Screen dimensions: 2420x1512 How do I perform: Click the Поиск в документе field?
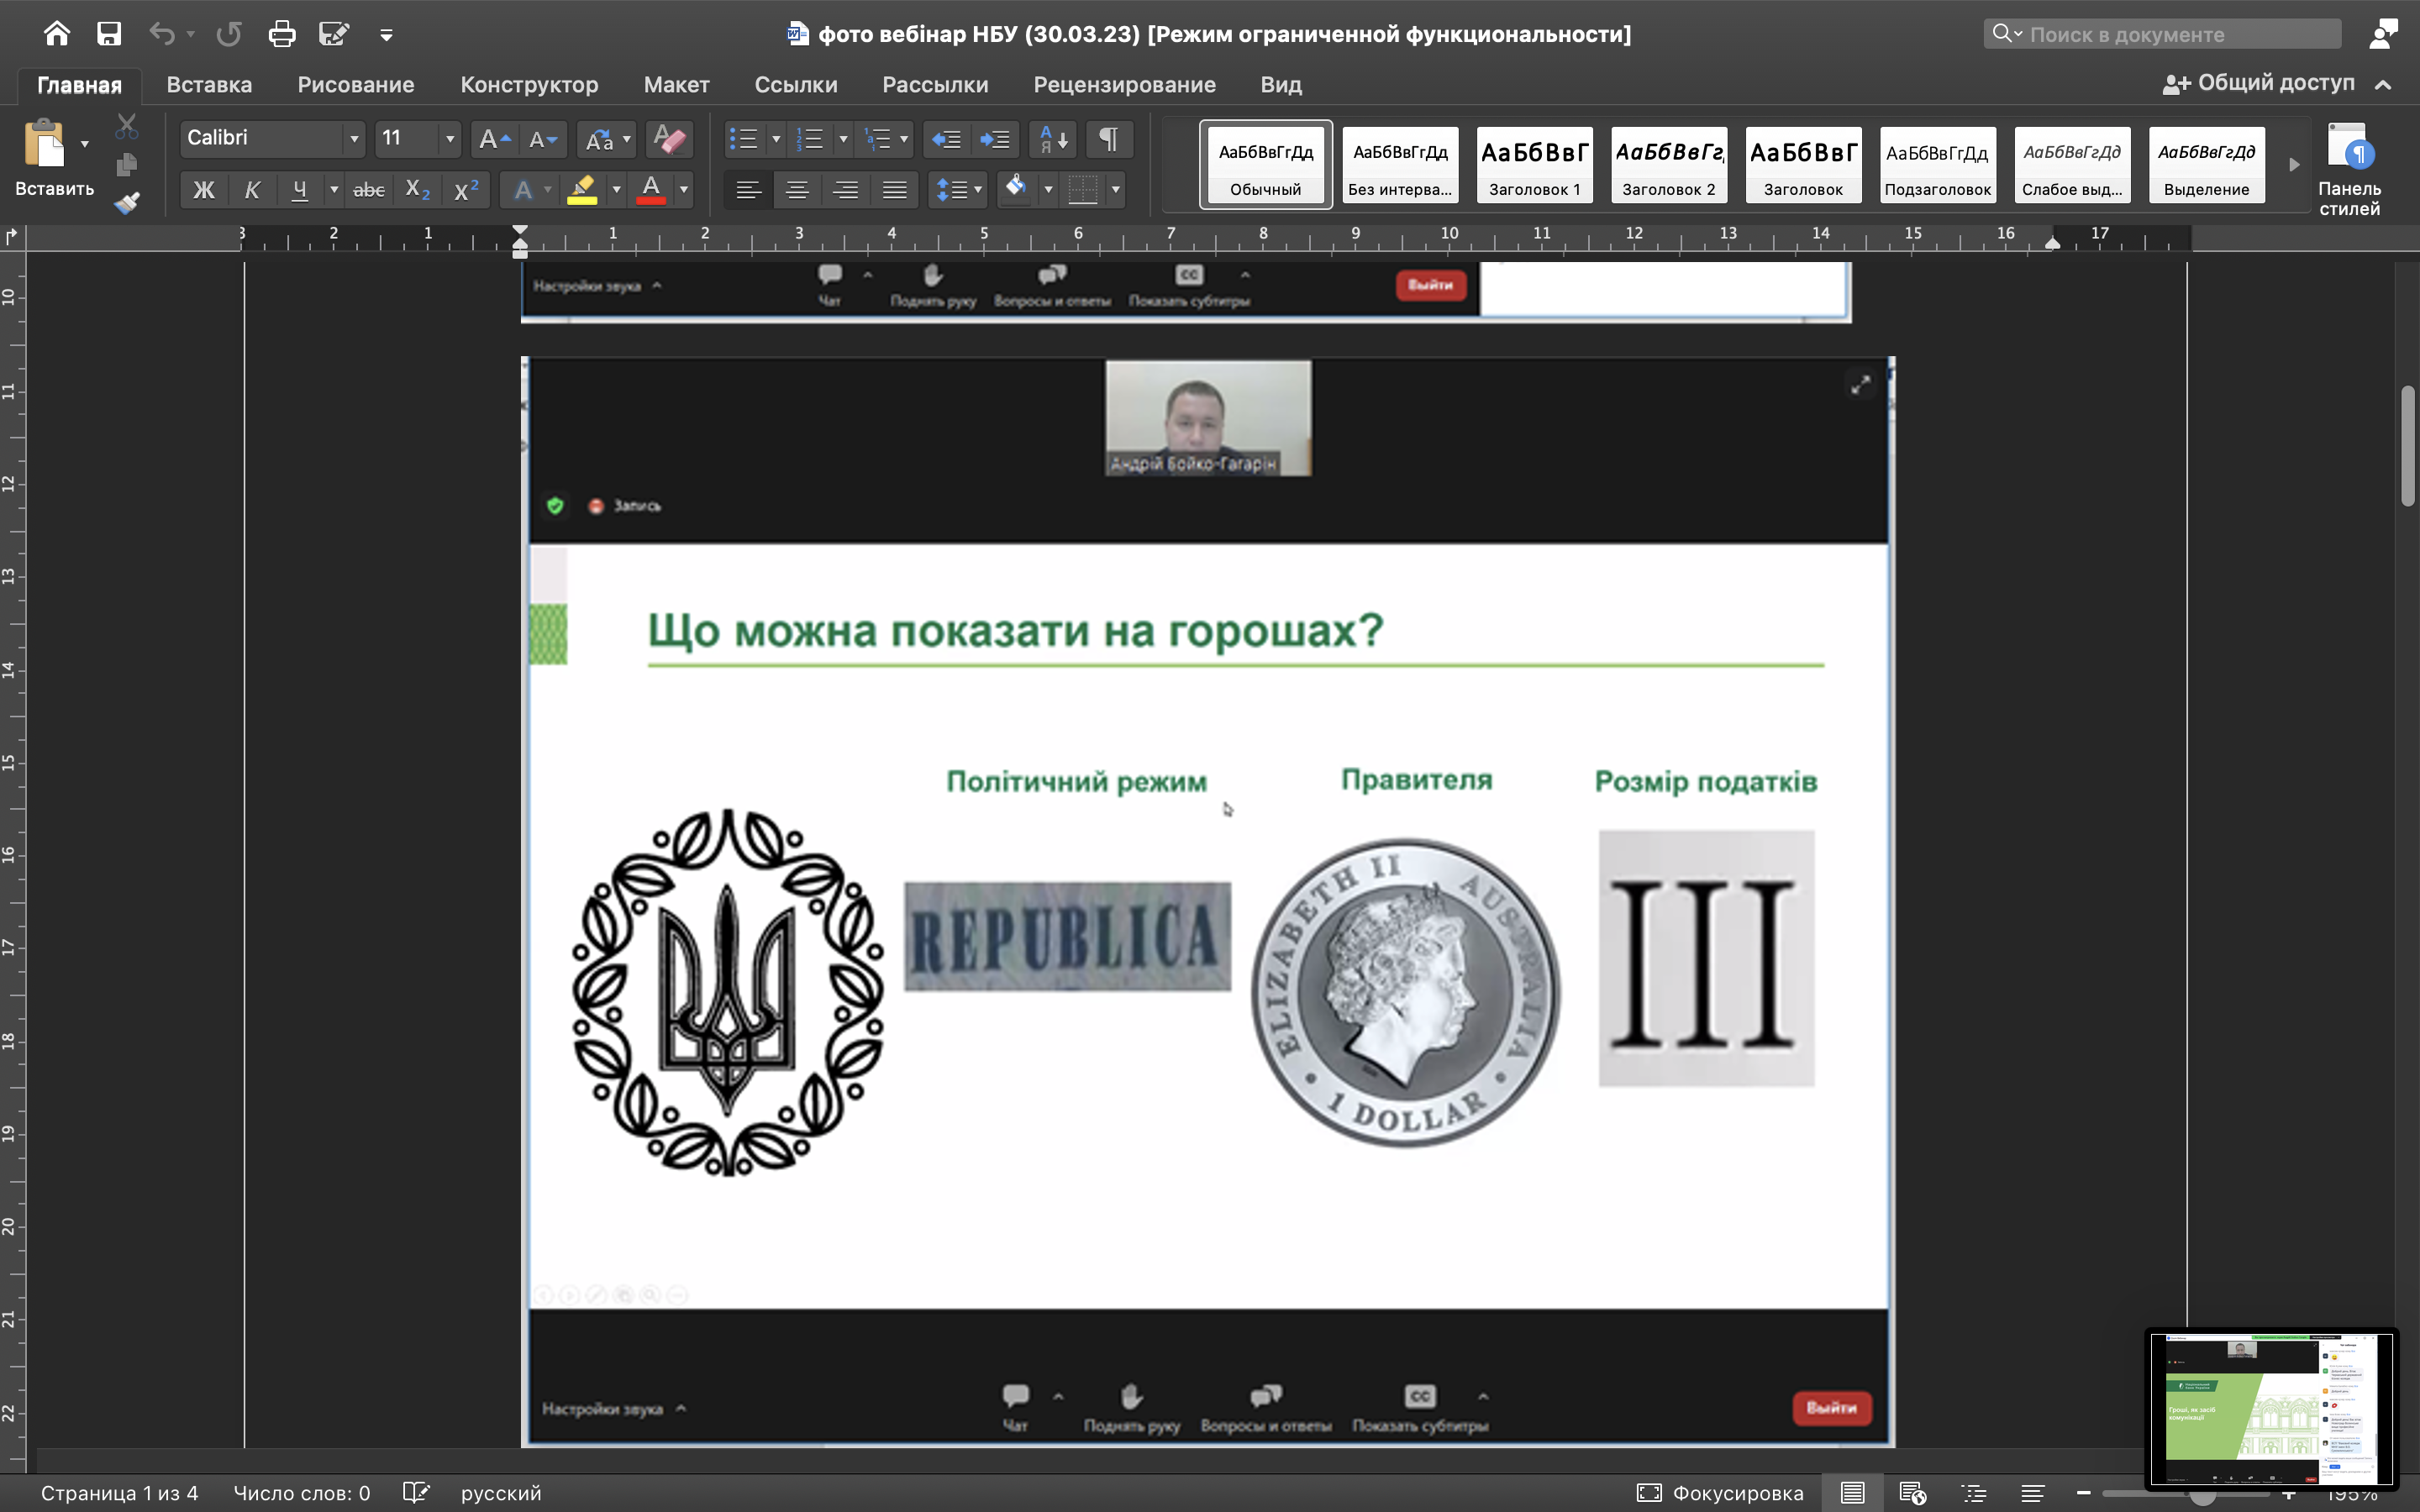pos(2162,34)
